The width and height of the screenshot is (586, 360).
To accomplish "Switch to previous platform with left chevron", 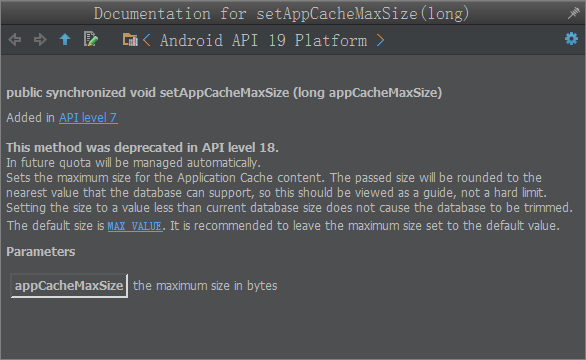I will (x=147, y=40).
